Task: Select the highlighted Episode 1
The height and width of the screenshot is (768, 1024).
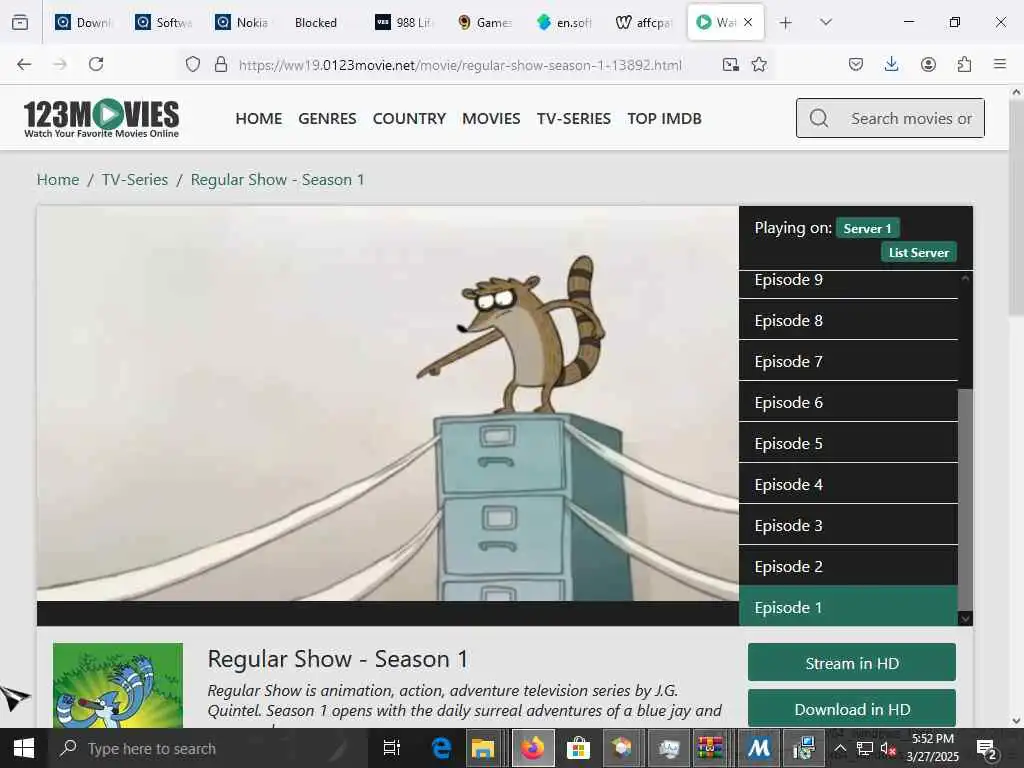Action: (848, 607)
